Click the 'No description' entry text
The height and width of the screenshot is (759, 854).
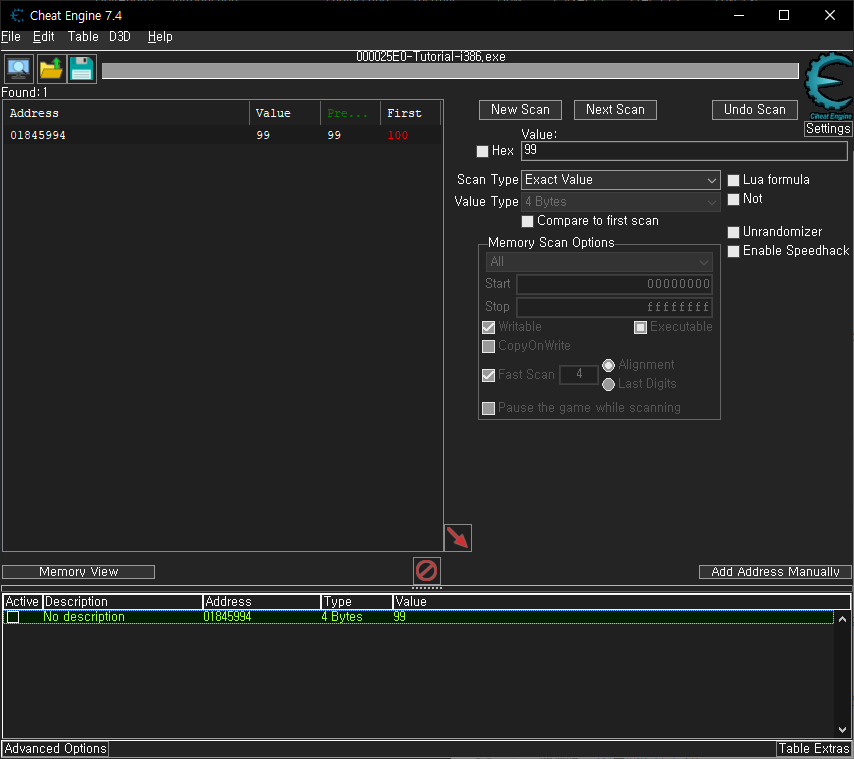pyautogui.click(x=84, y=617)
